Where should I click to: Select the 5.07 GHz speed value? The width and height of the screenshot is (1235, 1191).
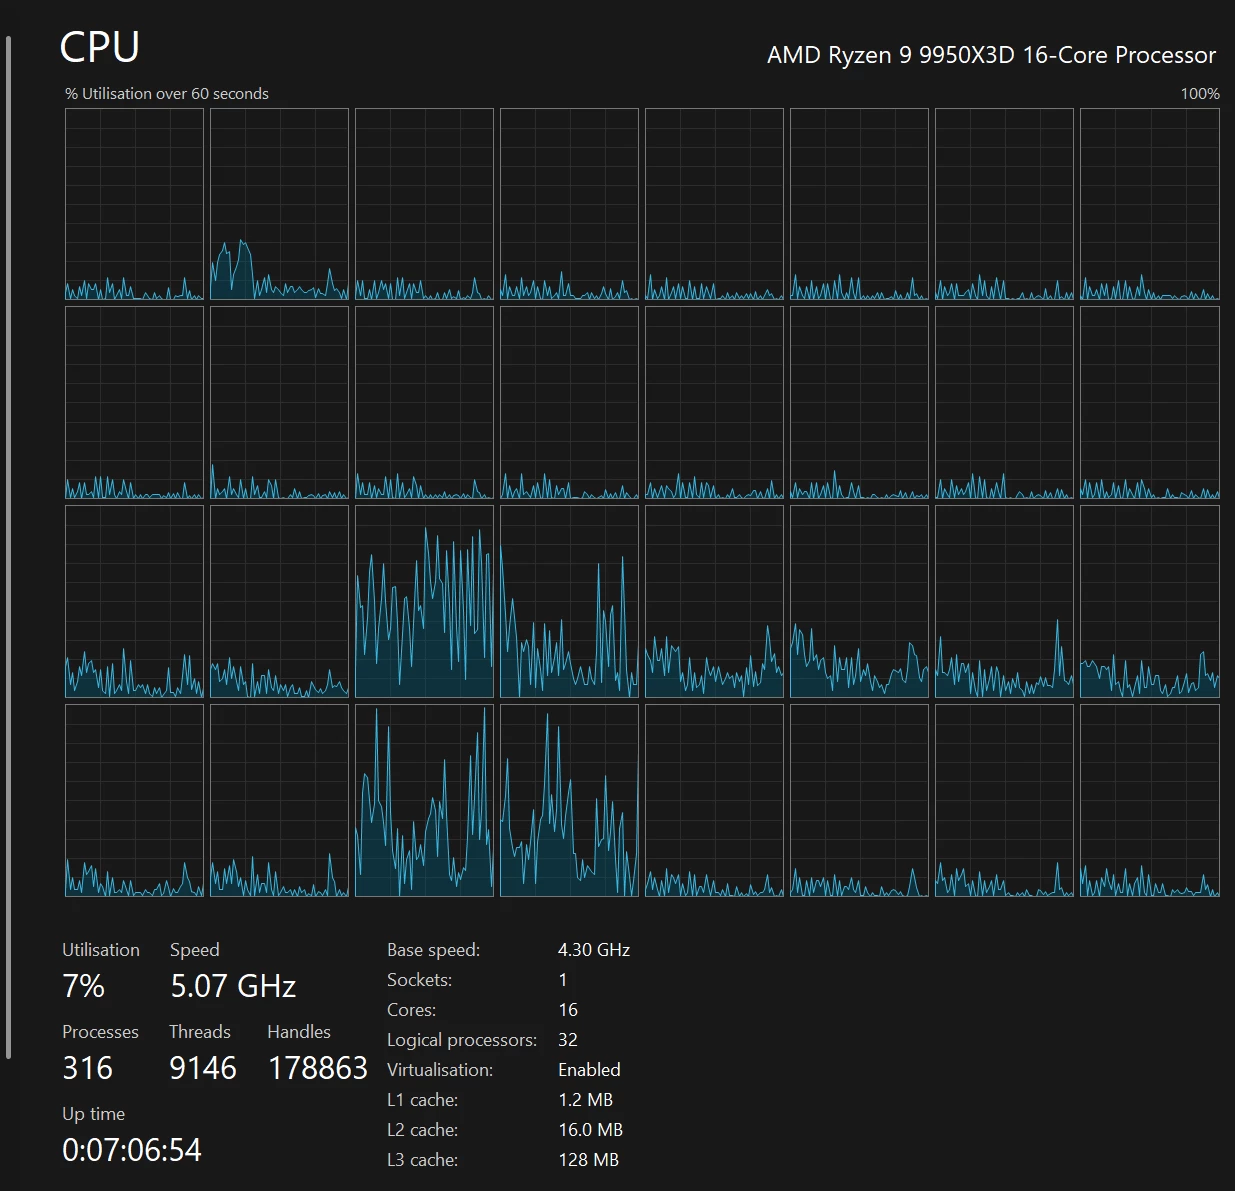pyautogui.click(x=233, y=986)
